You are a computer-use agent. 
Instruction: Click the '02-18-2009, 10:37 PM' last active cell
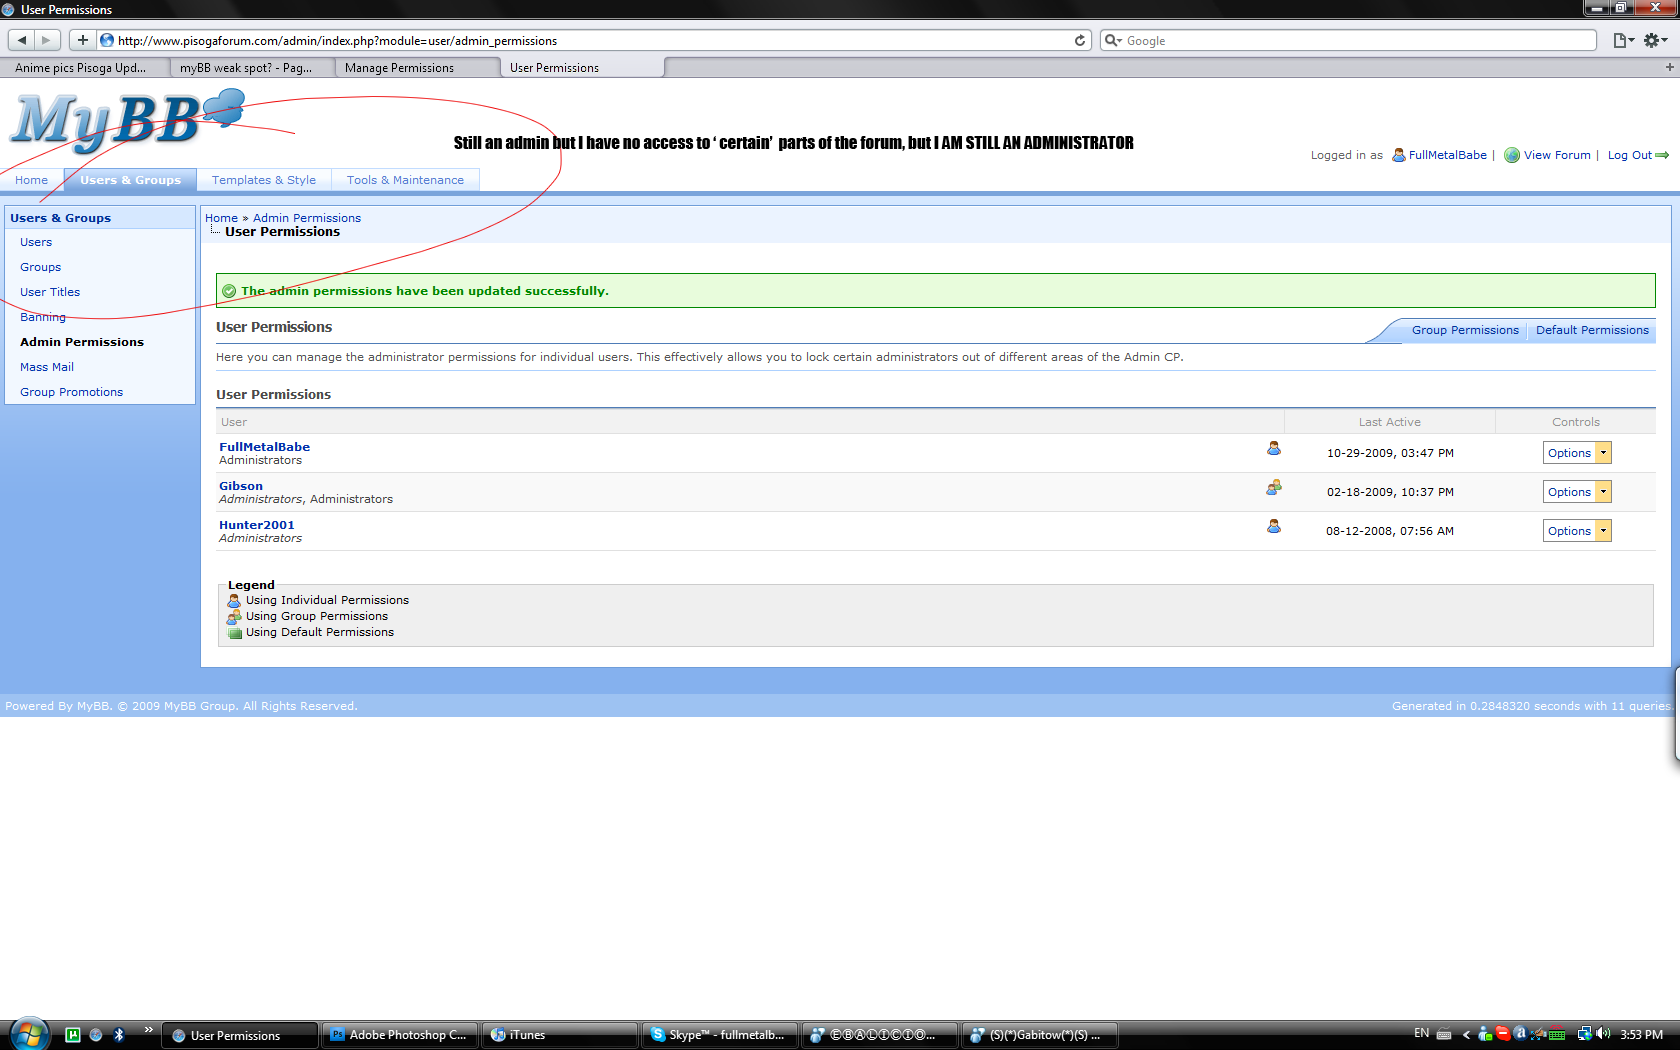click(x=1390, y=492)
